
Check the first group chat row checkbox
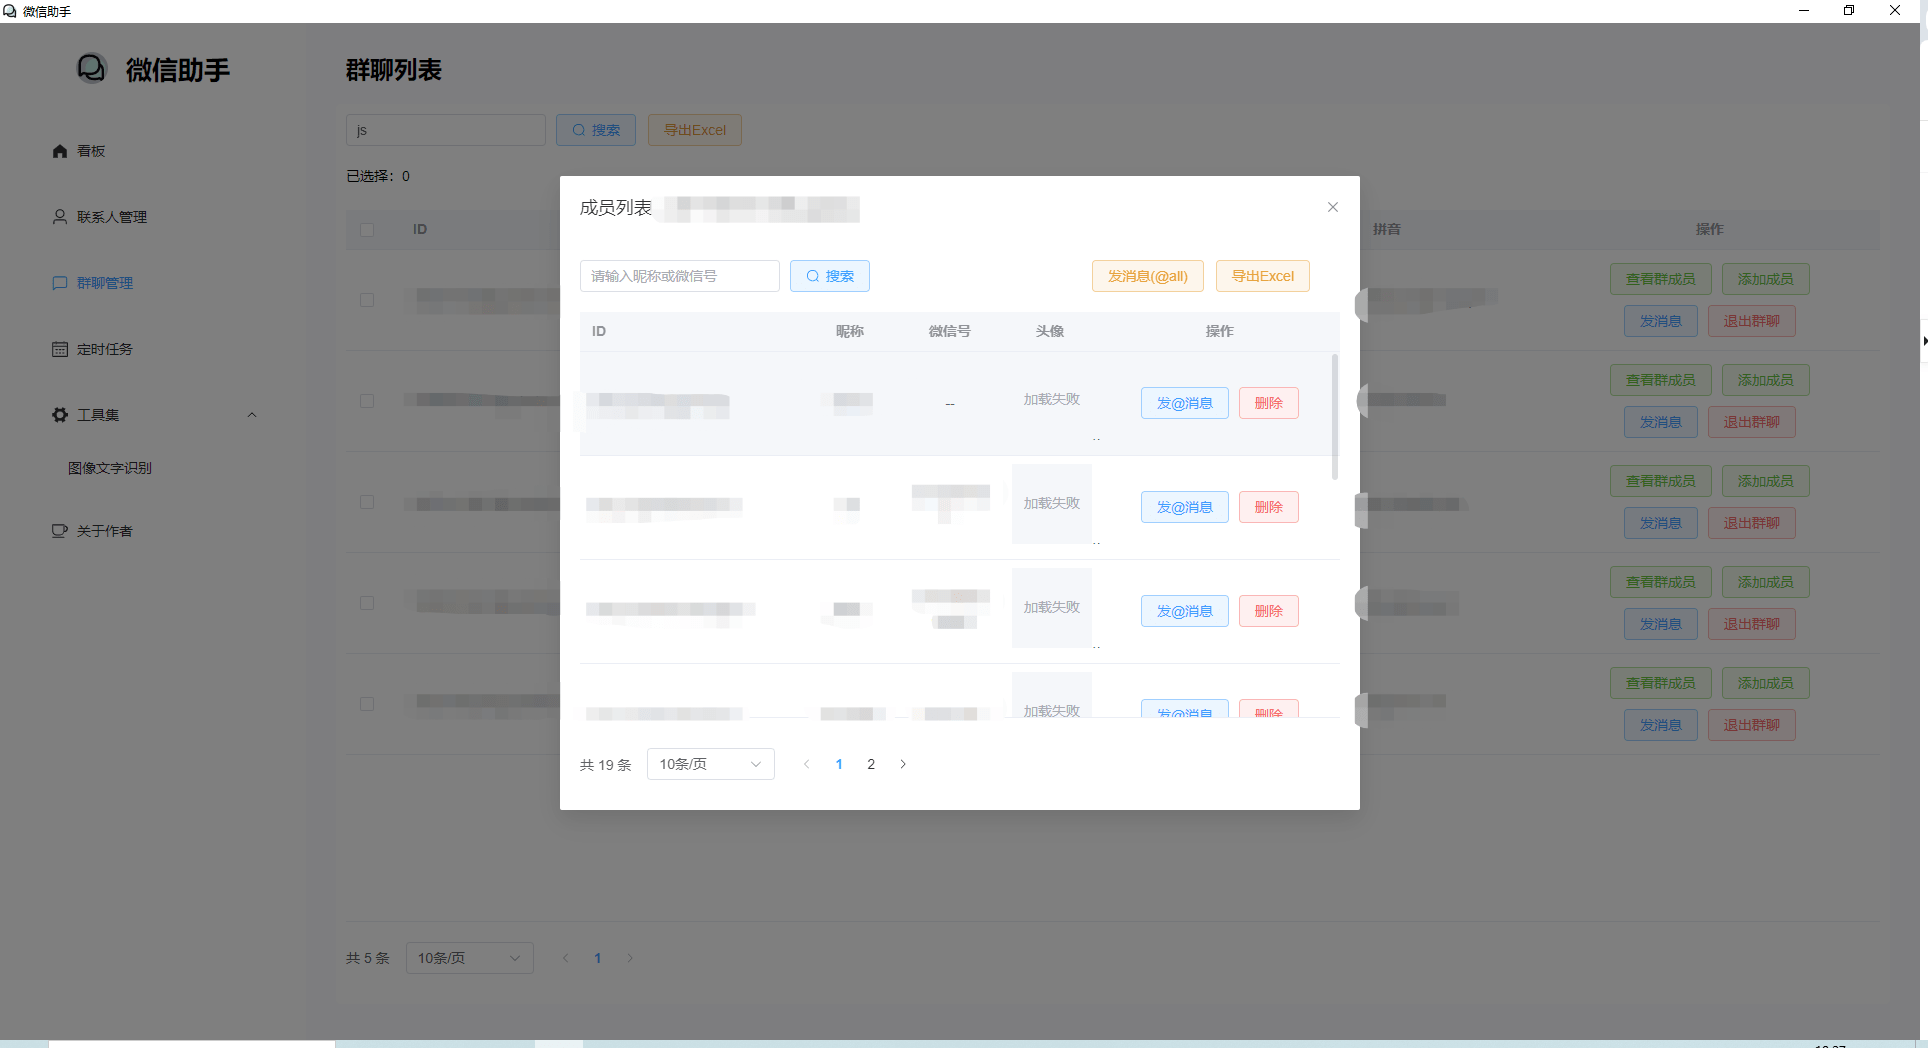coord(367,300)
